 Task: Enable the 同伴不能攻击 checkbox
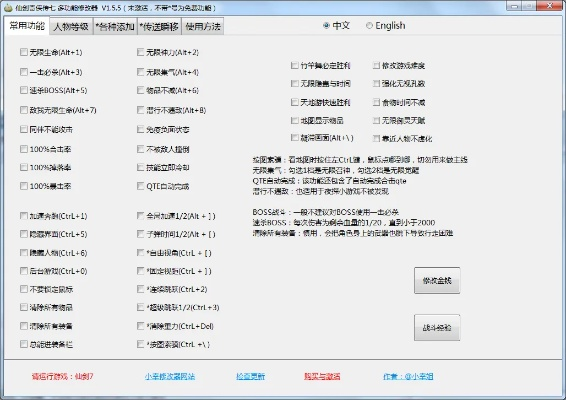[x=24, y=129]
